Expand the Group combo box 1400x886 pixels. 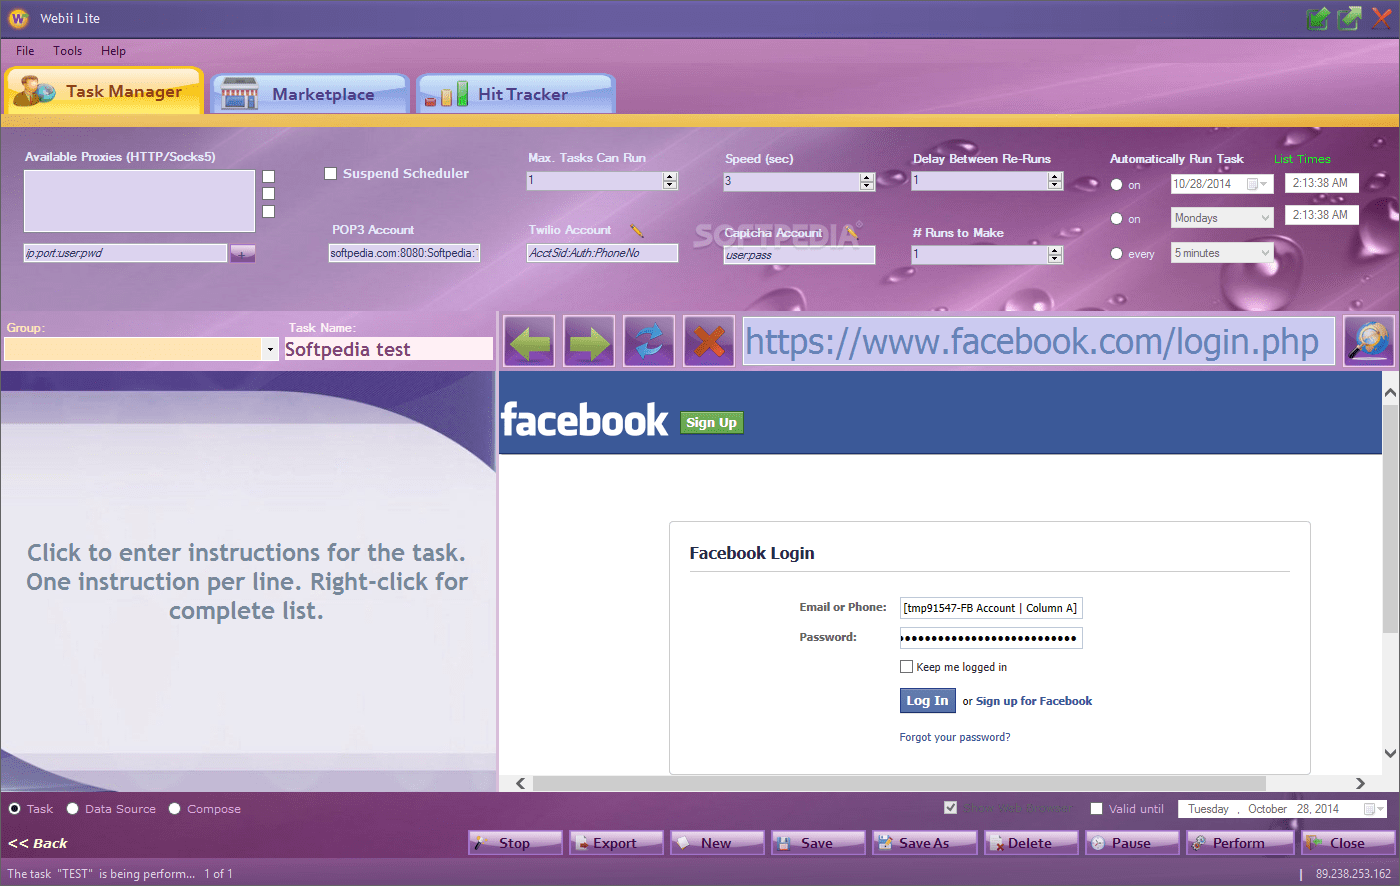pos(270,349)
